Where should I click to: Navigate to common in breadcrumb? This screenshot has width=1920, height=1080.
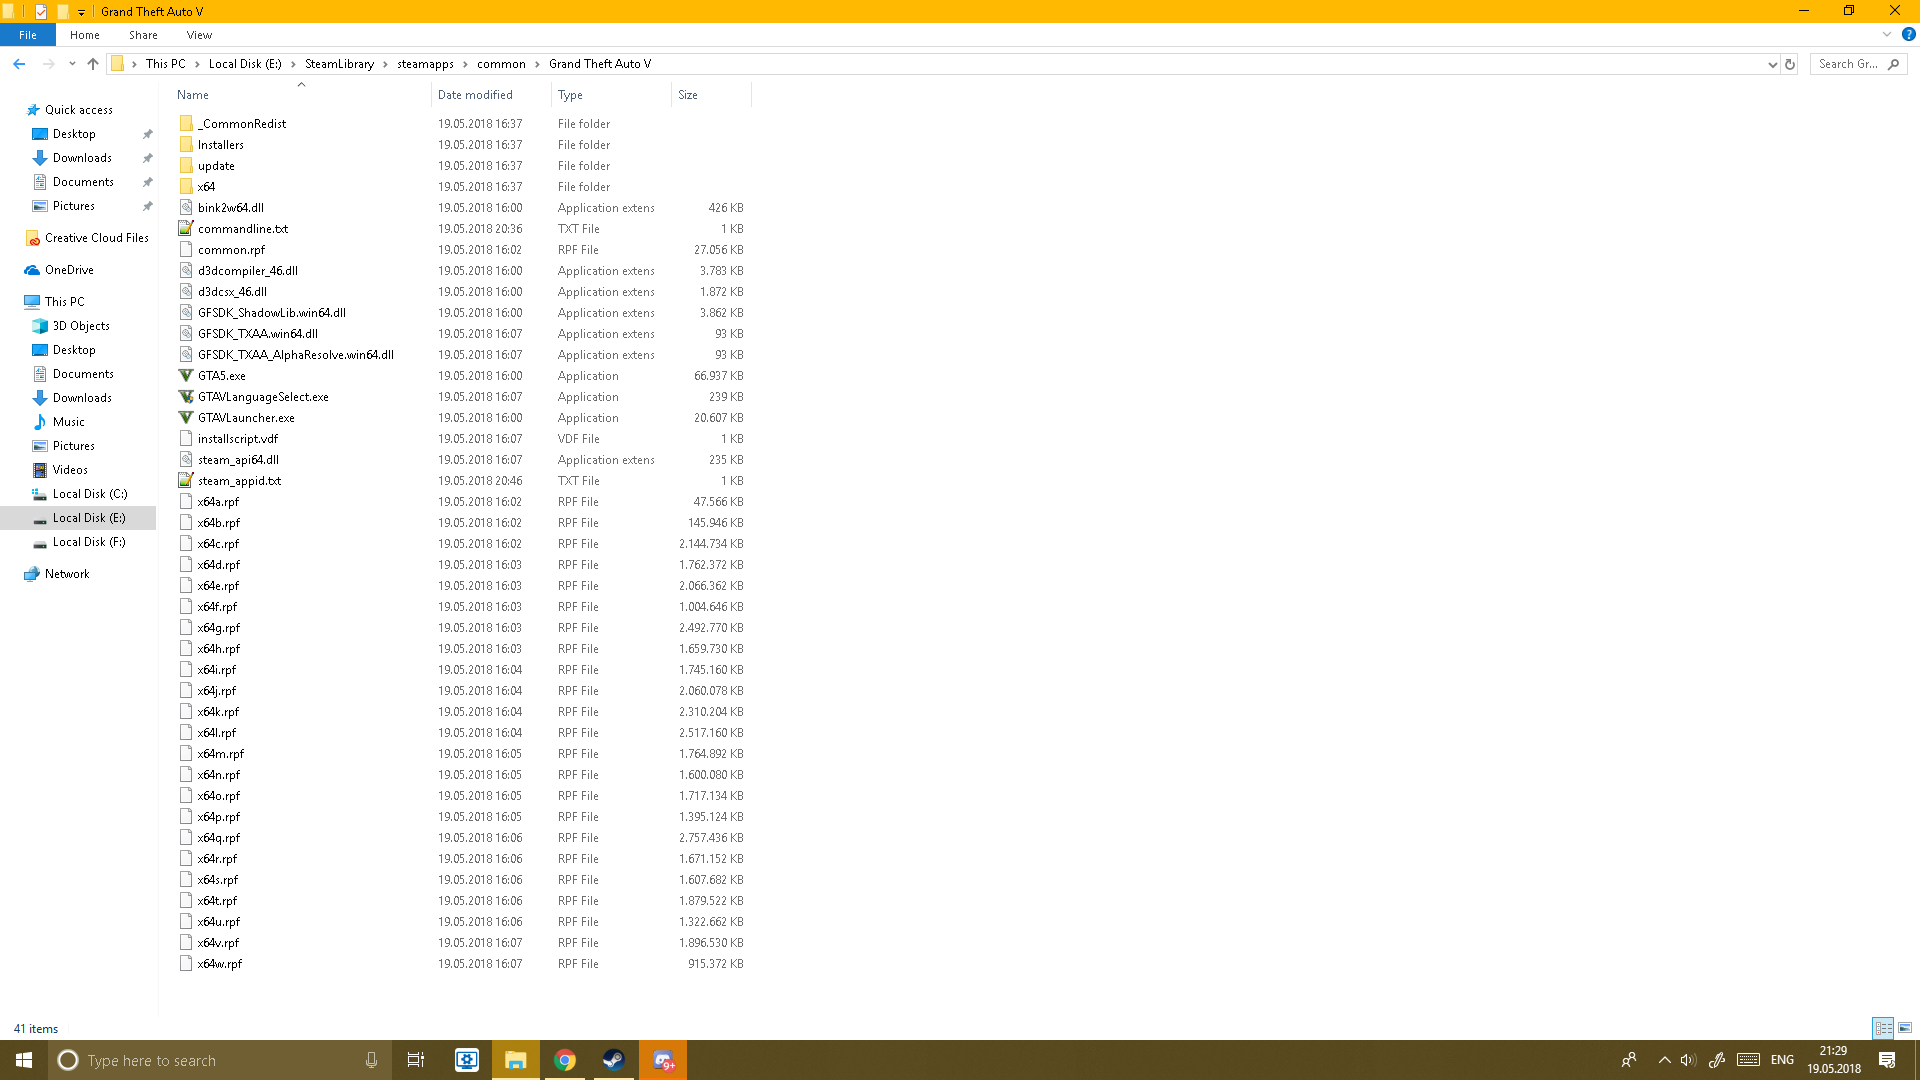(x=501, y=64)
